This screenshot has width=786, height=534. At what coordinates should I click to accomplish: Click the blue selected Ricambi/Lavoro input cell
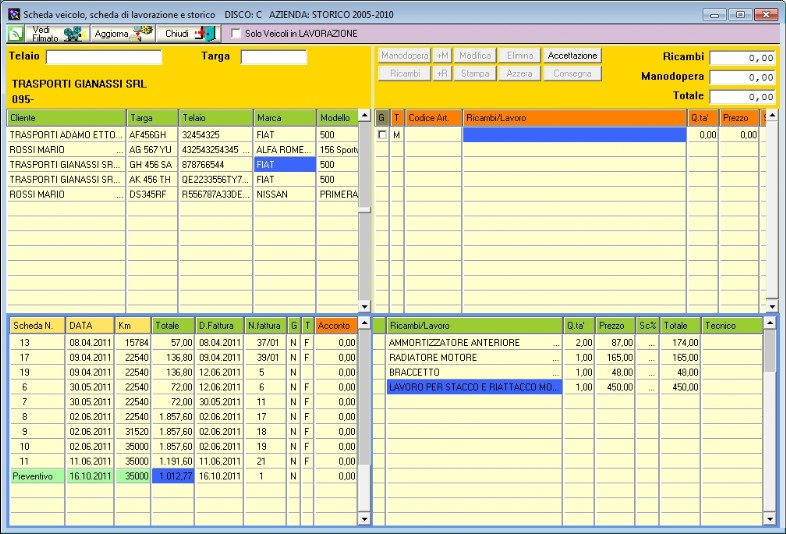[574, 135]
